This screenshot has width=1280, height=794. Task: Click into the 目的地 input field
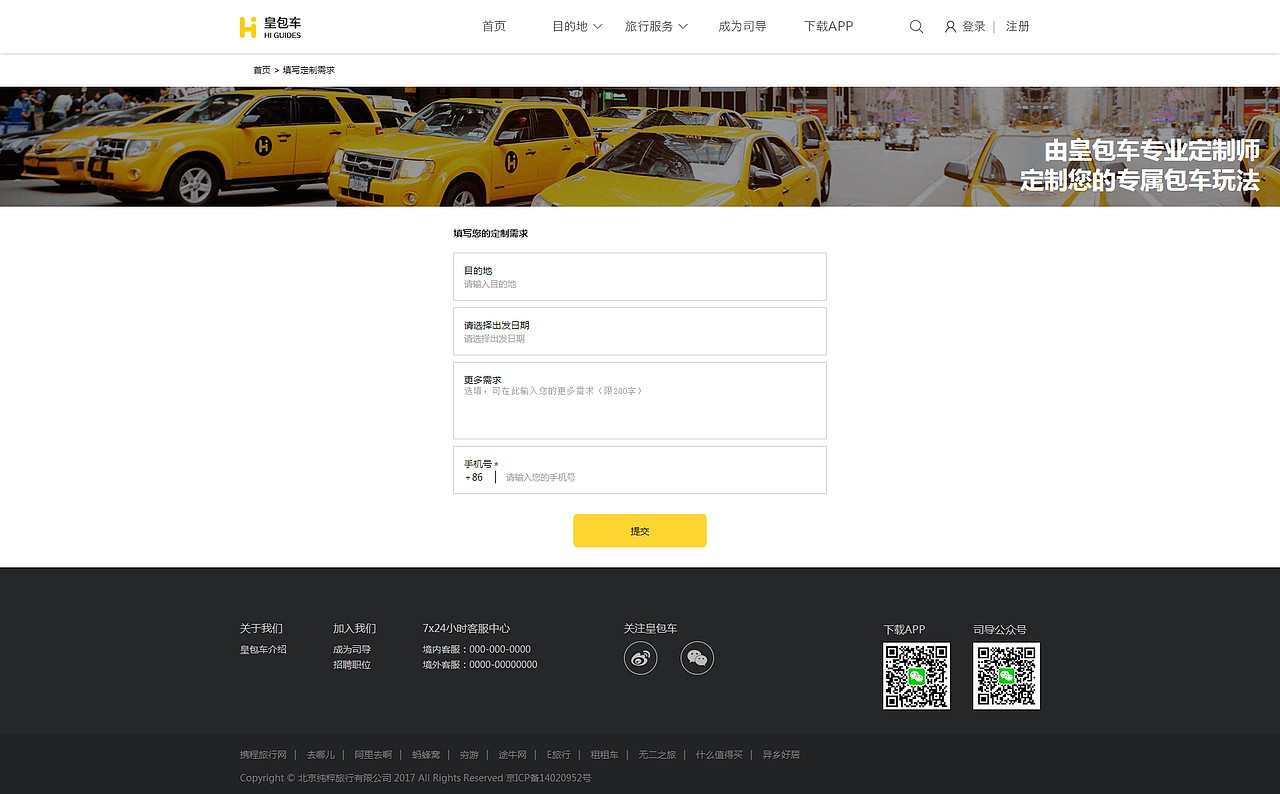click(x=640, y=277)
